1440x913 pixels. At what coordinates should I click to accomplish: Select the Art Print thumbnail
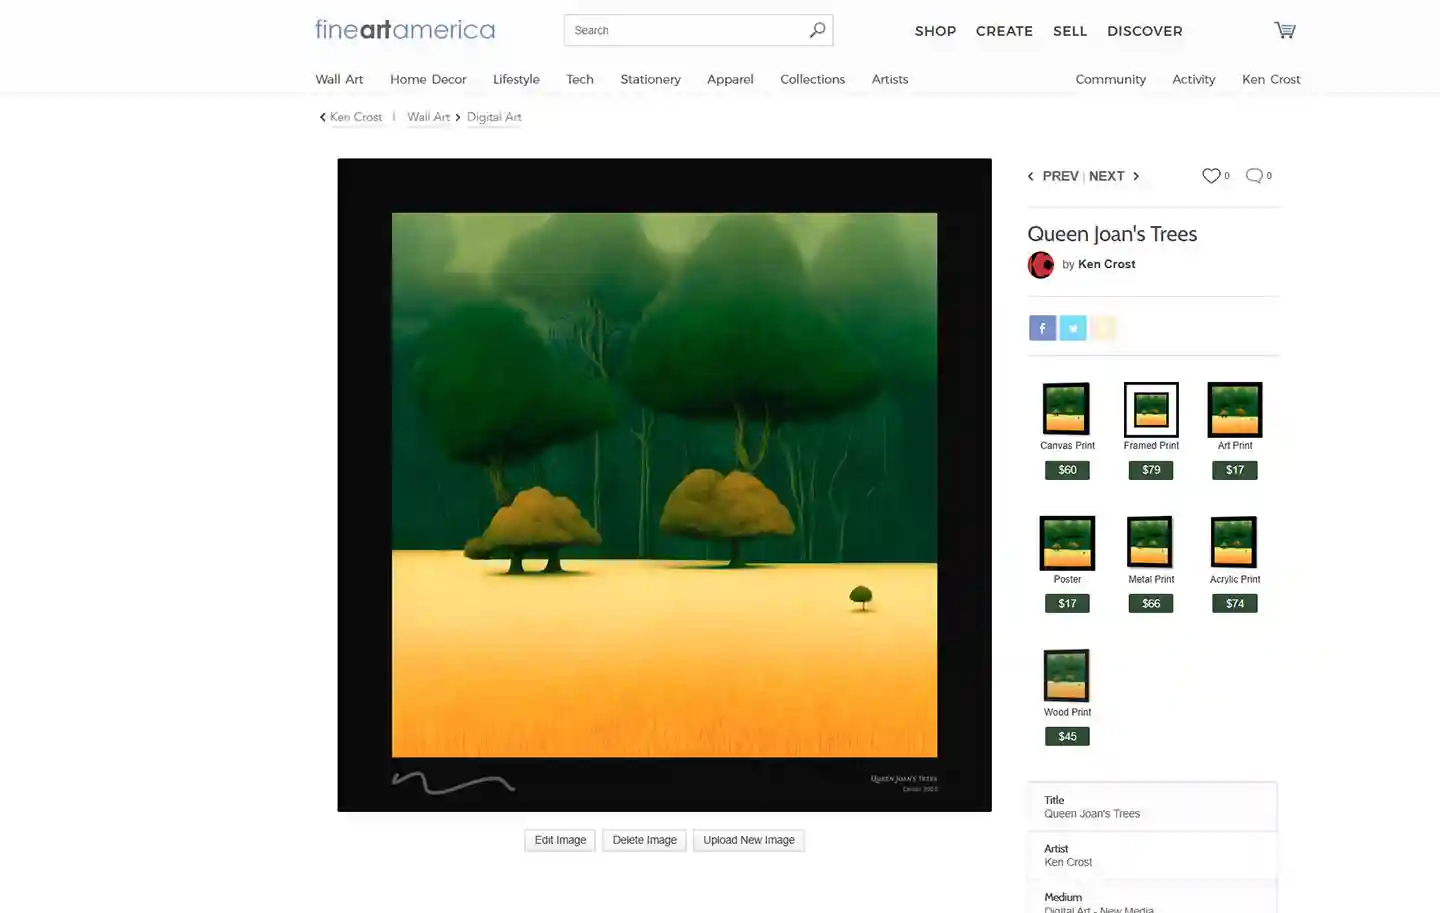(1235, 409)
